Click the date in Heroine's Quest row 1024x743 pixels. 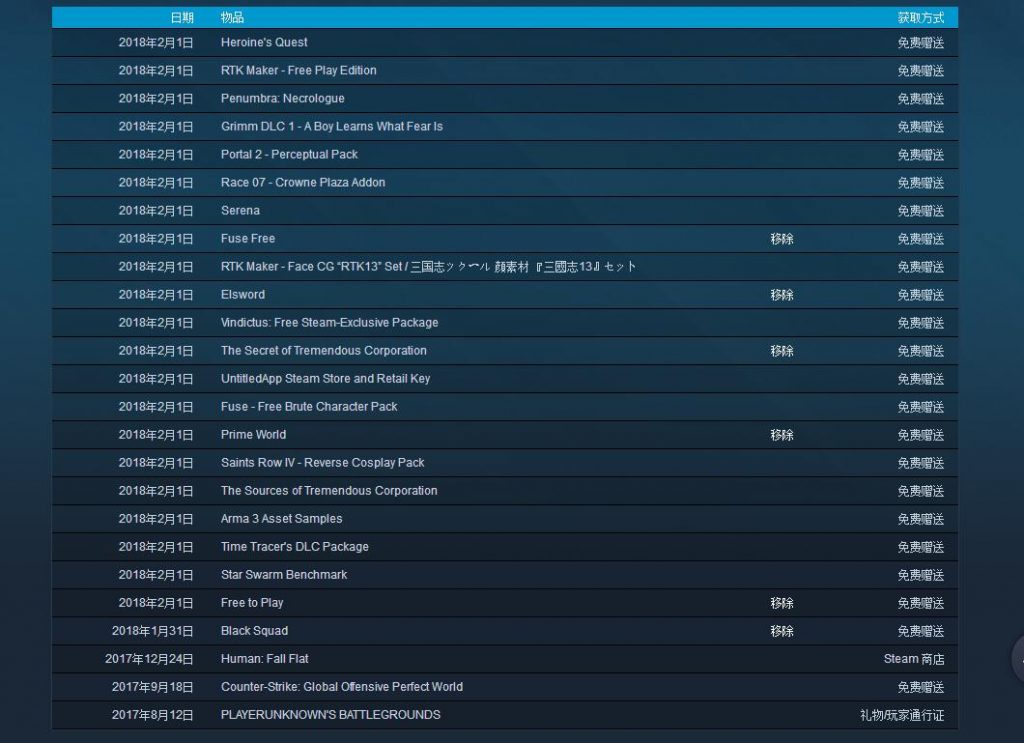(156, 43)
